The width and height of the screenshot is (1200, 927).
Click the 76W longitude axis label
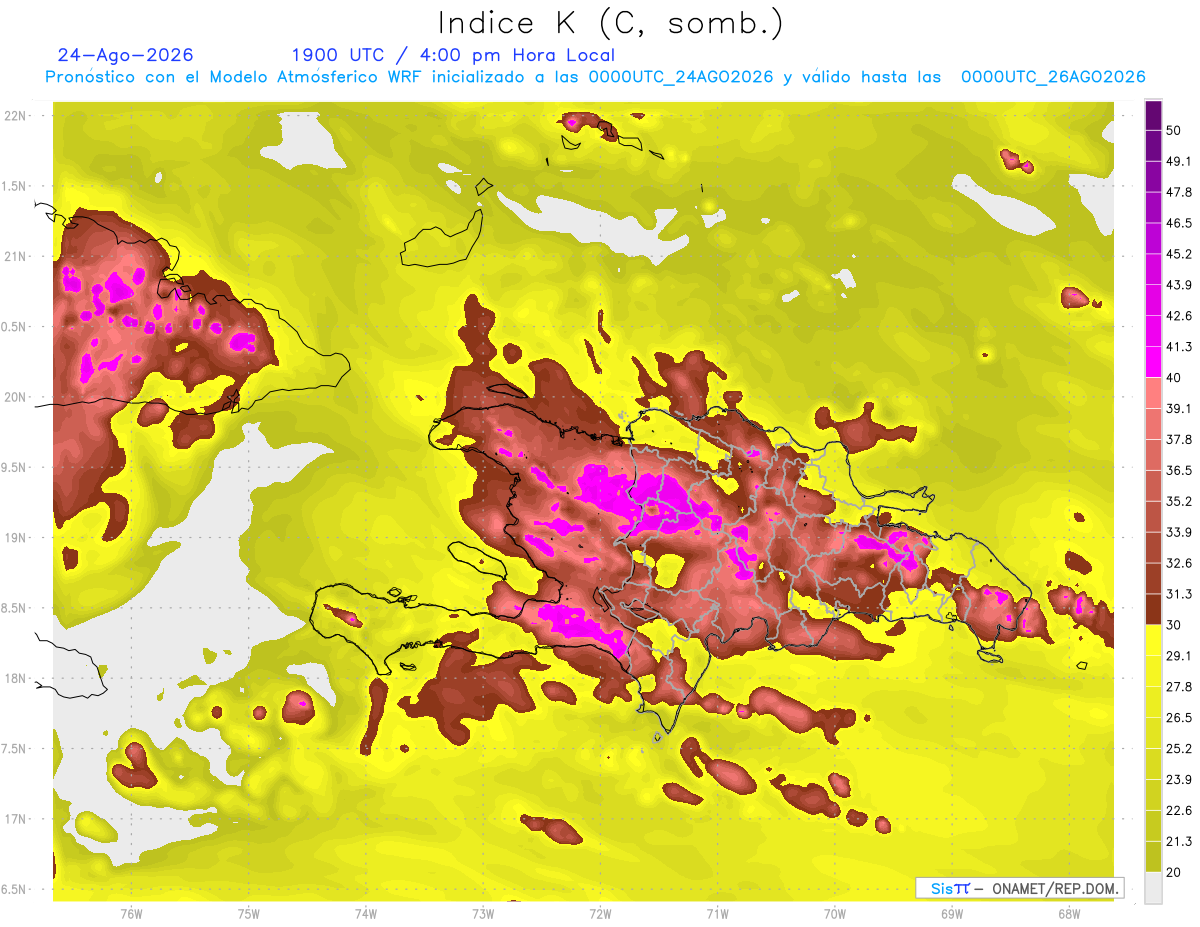tap(131, 913)
